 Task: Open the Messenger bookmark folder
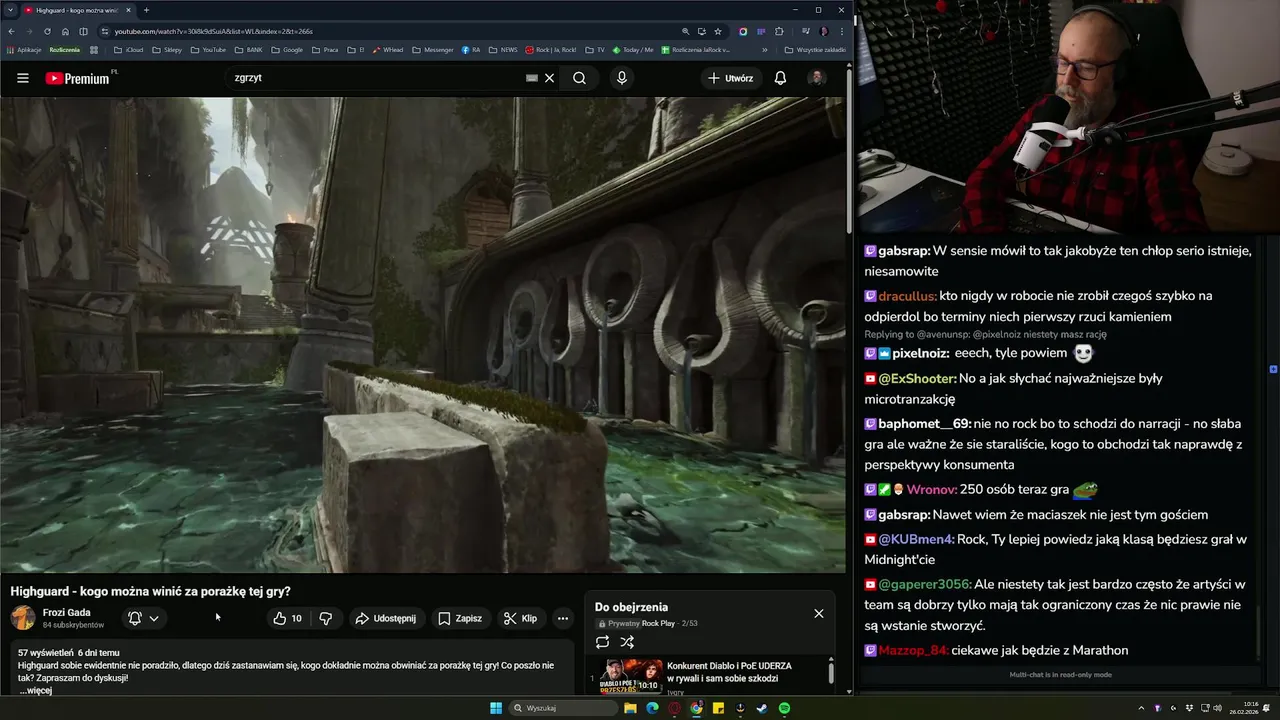tap(433, 49)
